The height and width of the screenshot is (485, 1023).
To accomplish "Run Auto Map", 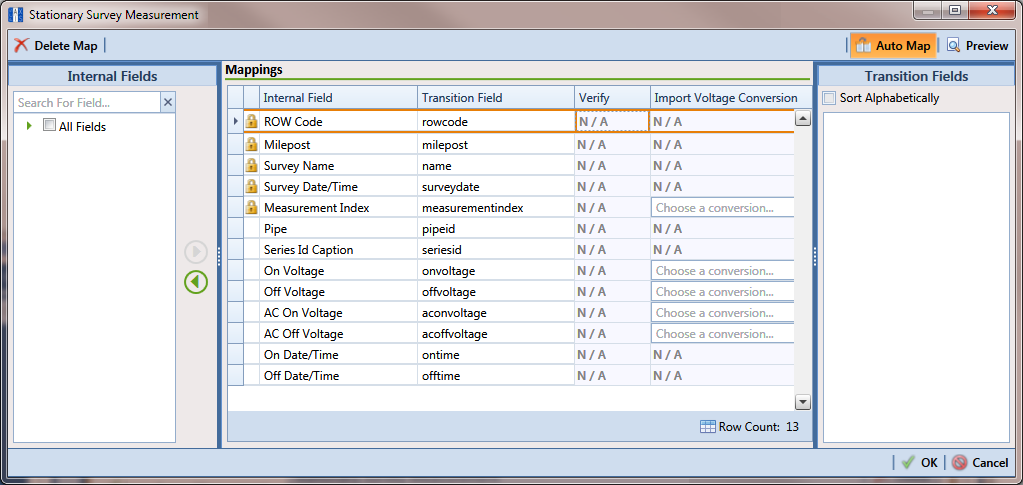I will click(x=893, y=46).
